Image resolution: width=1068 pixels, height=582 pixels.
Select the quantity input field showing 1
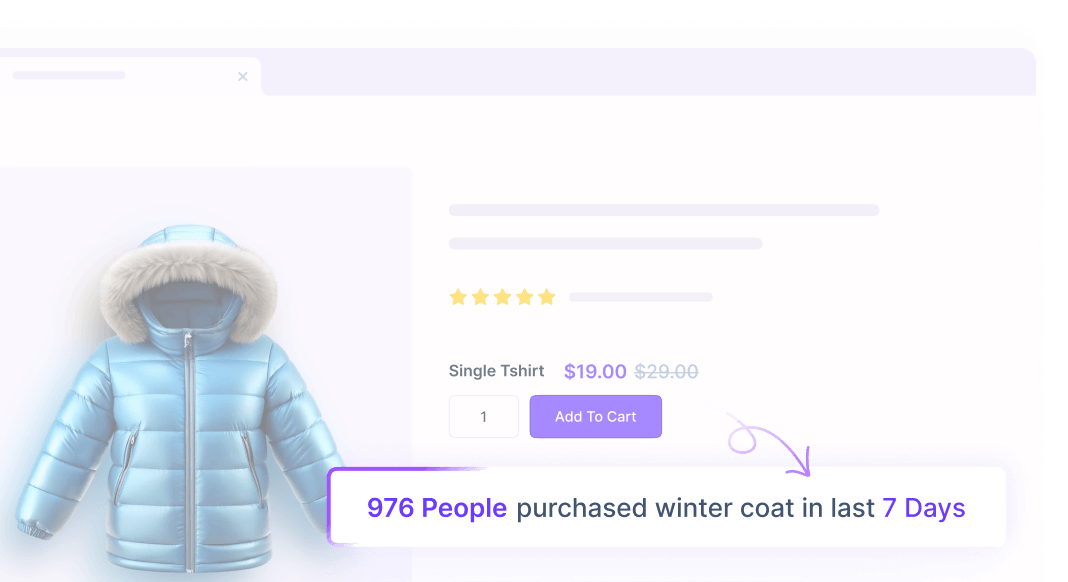(x=484, y=416)
